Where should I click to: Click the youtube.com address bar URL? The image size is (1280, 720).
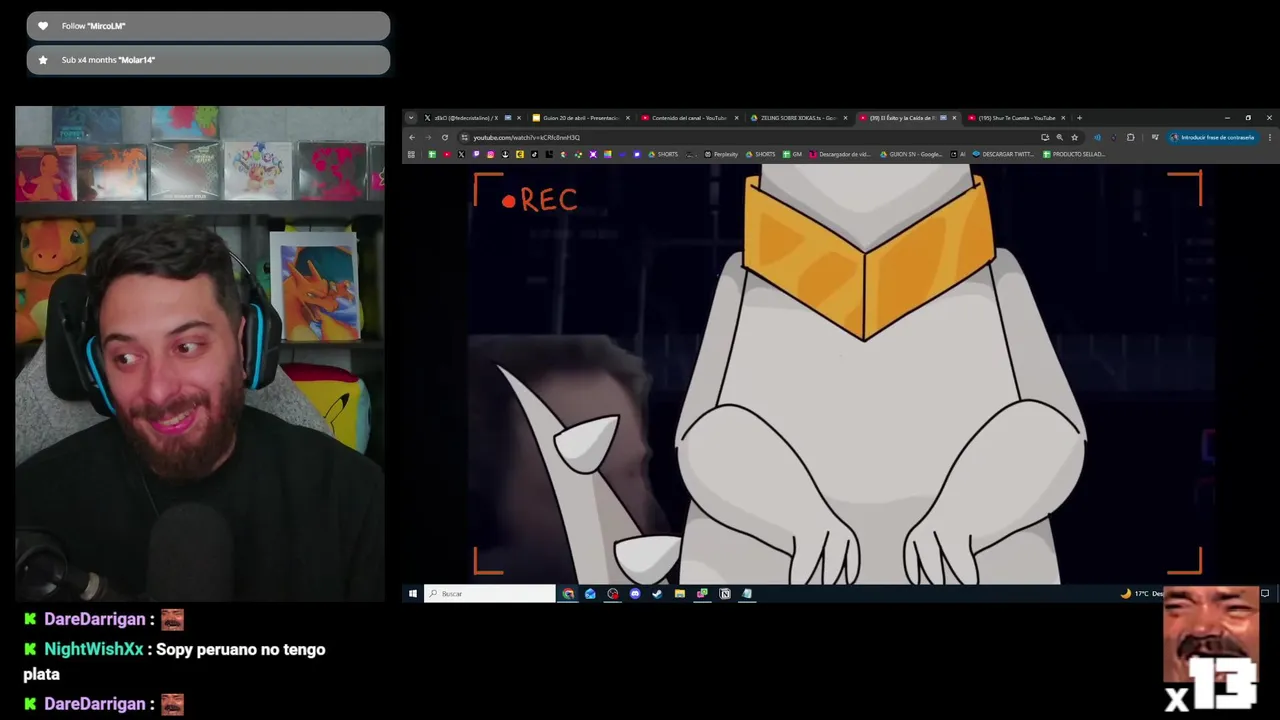[526, 137]
